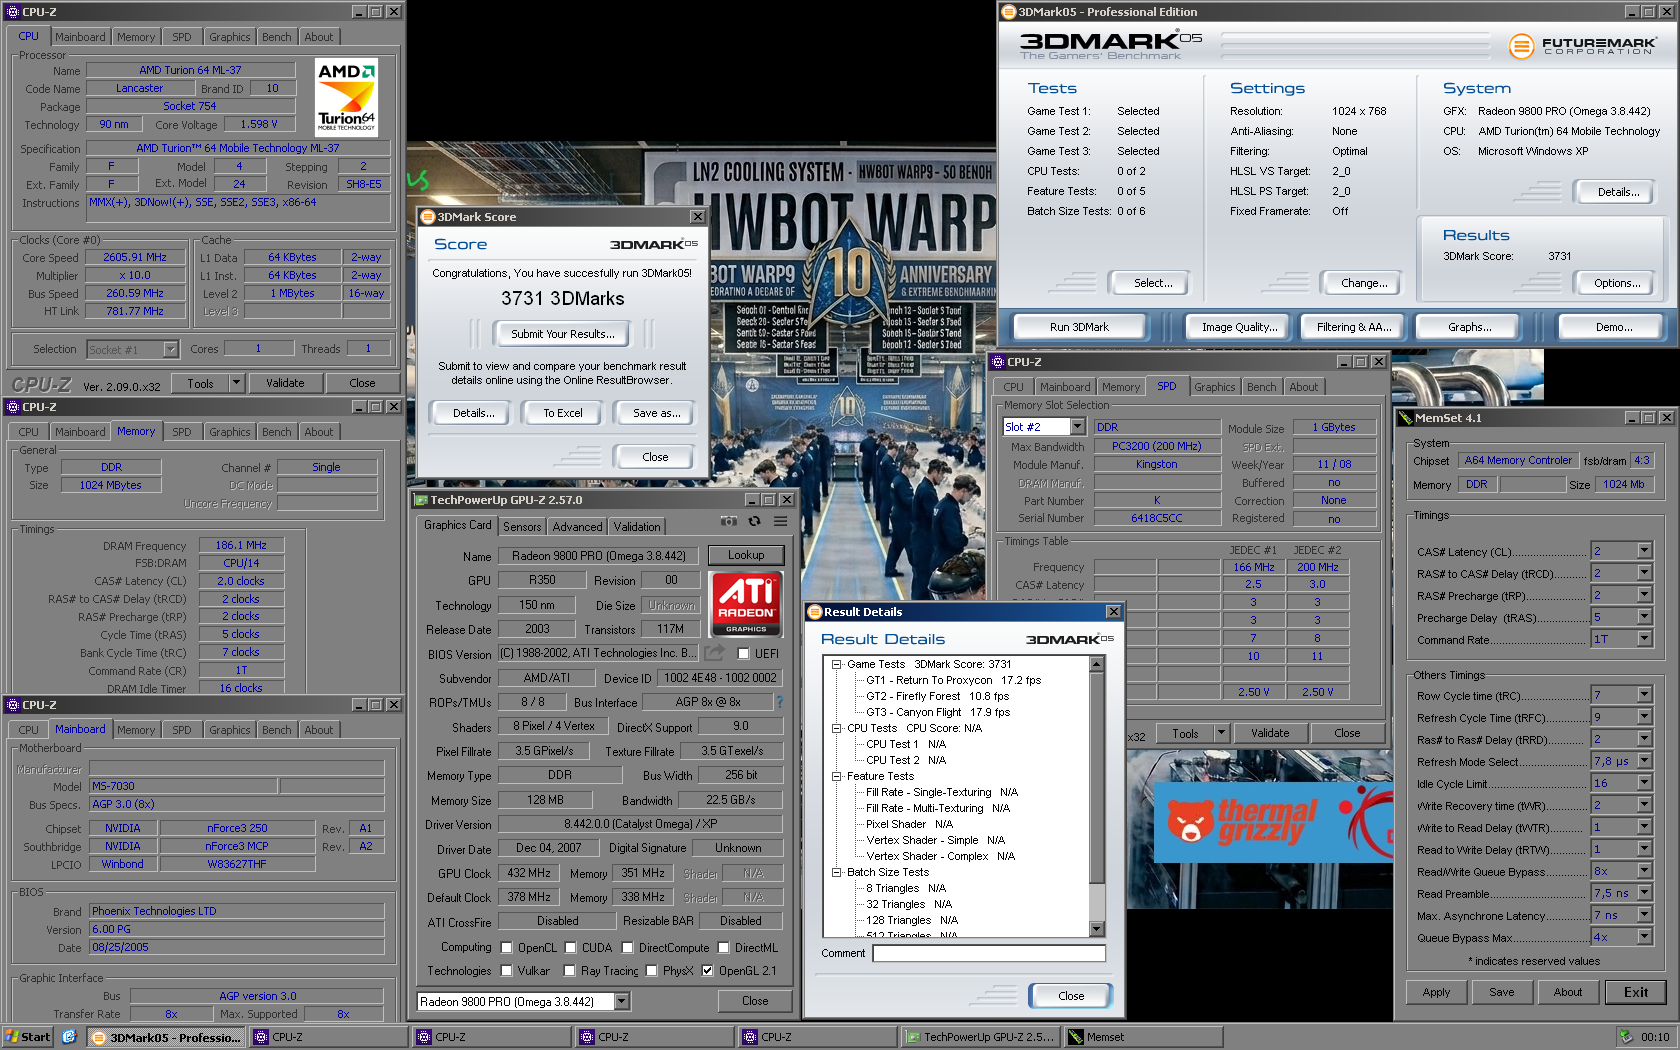Open the Bus Interface question mark help
Viewport: 1680px width, 1050px height.
[x=780, y=701]
